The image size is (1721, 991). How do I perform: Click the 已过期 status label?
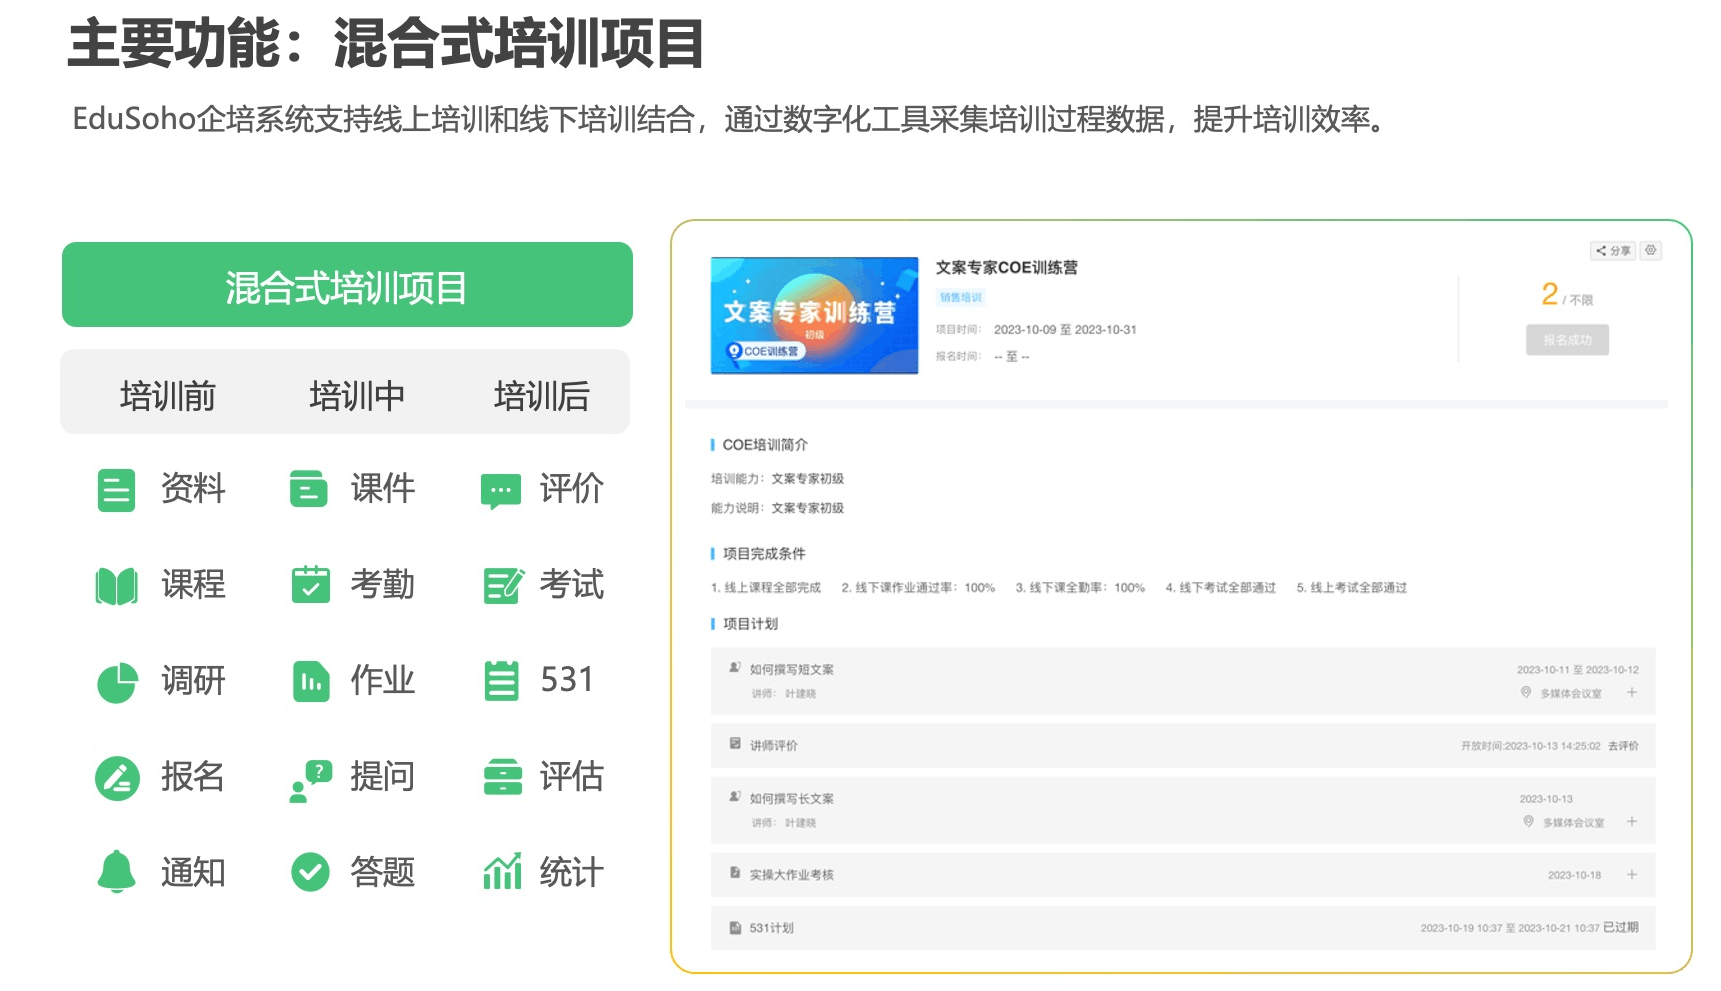pyautogui.click(x=1620, y=927)
